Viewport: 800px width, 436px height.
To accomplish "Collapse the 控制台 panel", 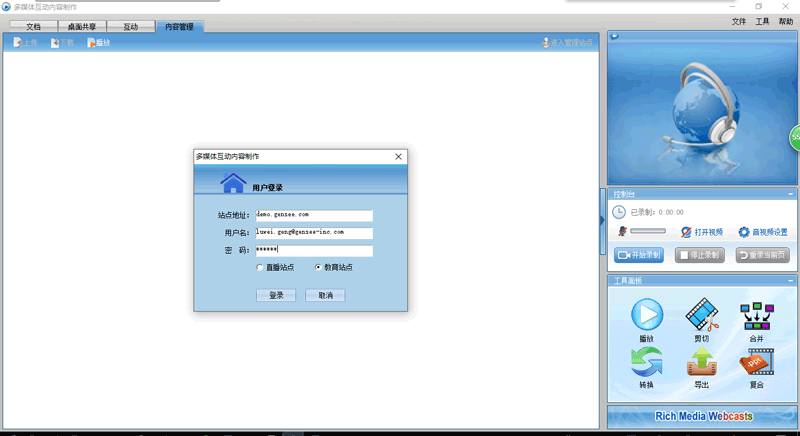I will tap(790, 194).
